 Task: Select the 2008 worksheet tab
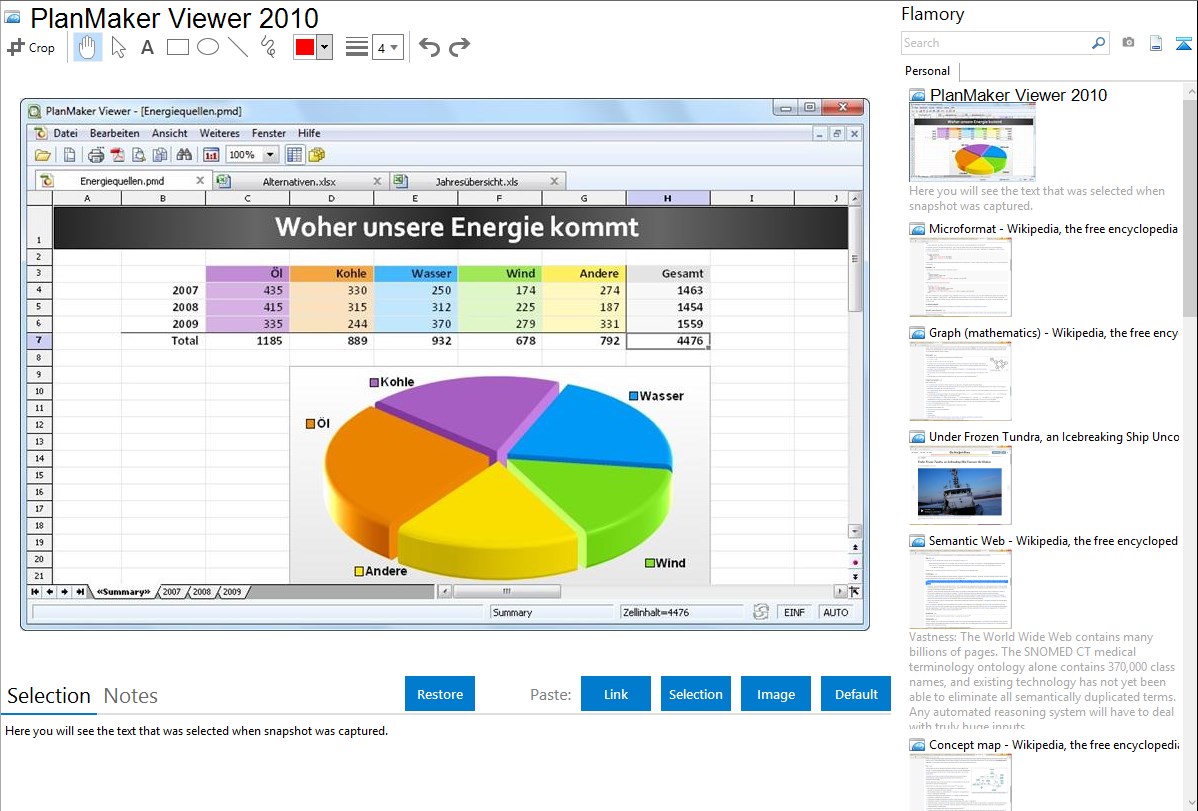coord(202,592)
